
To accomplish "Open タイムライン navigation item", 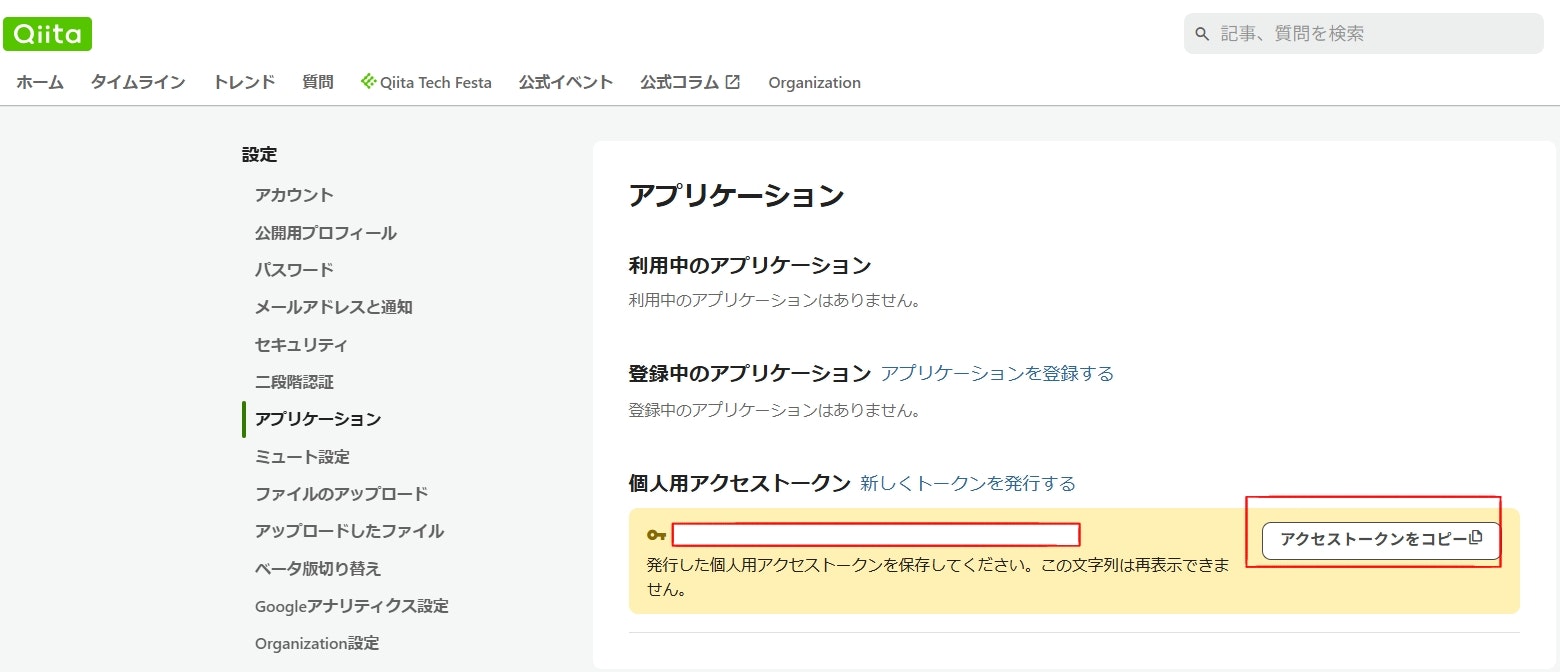I will click(x=138, y=83).
